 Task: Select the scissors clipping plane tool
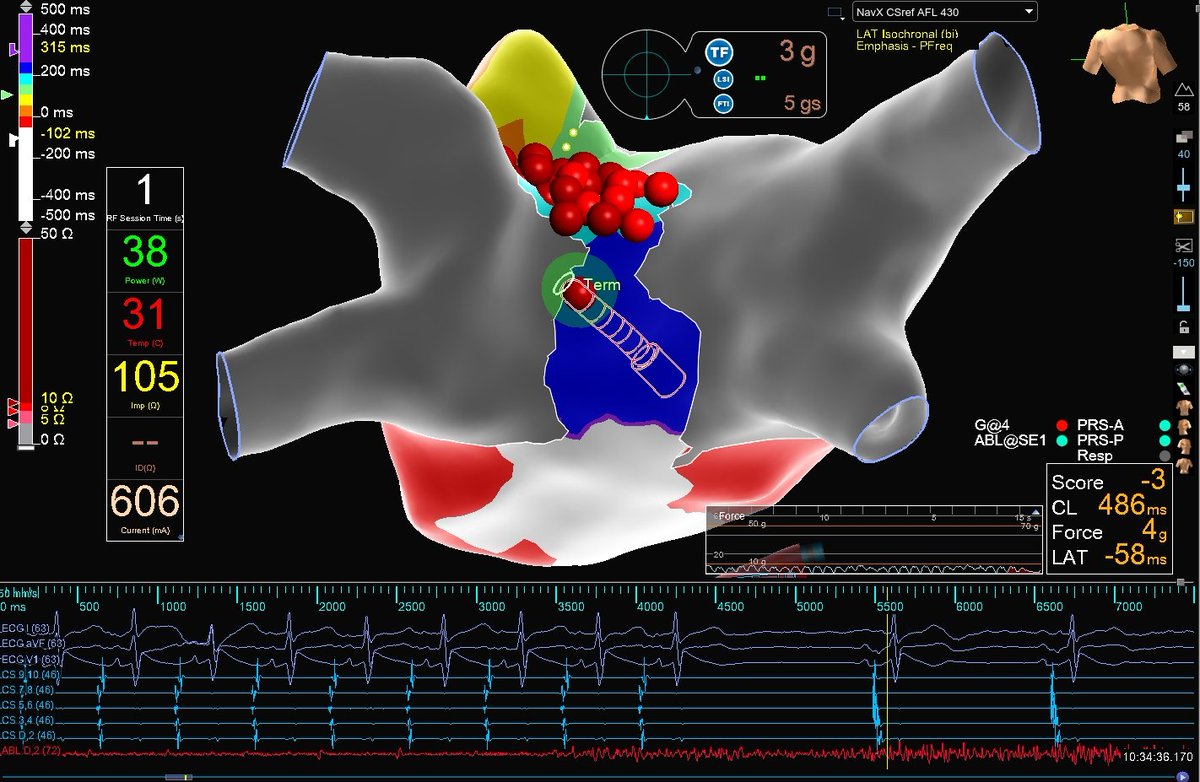tap(1184, 246)
